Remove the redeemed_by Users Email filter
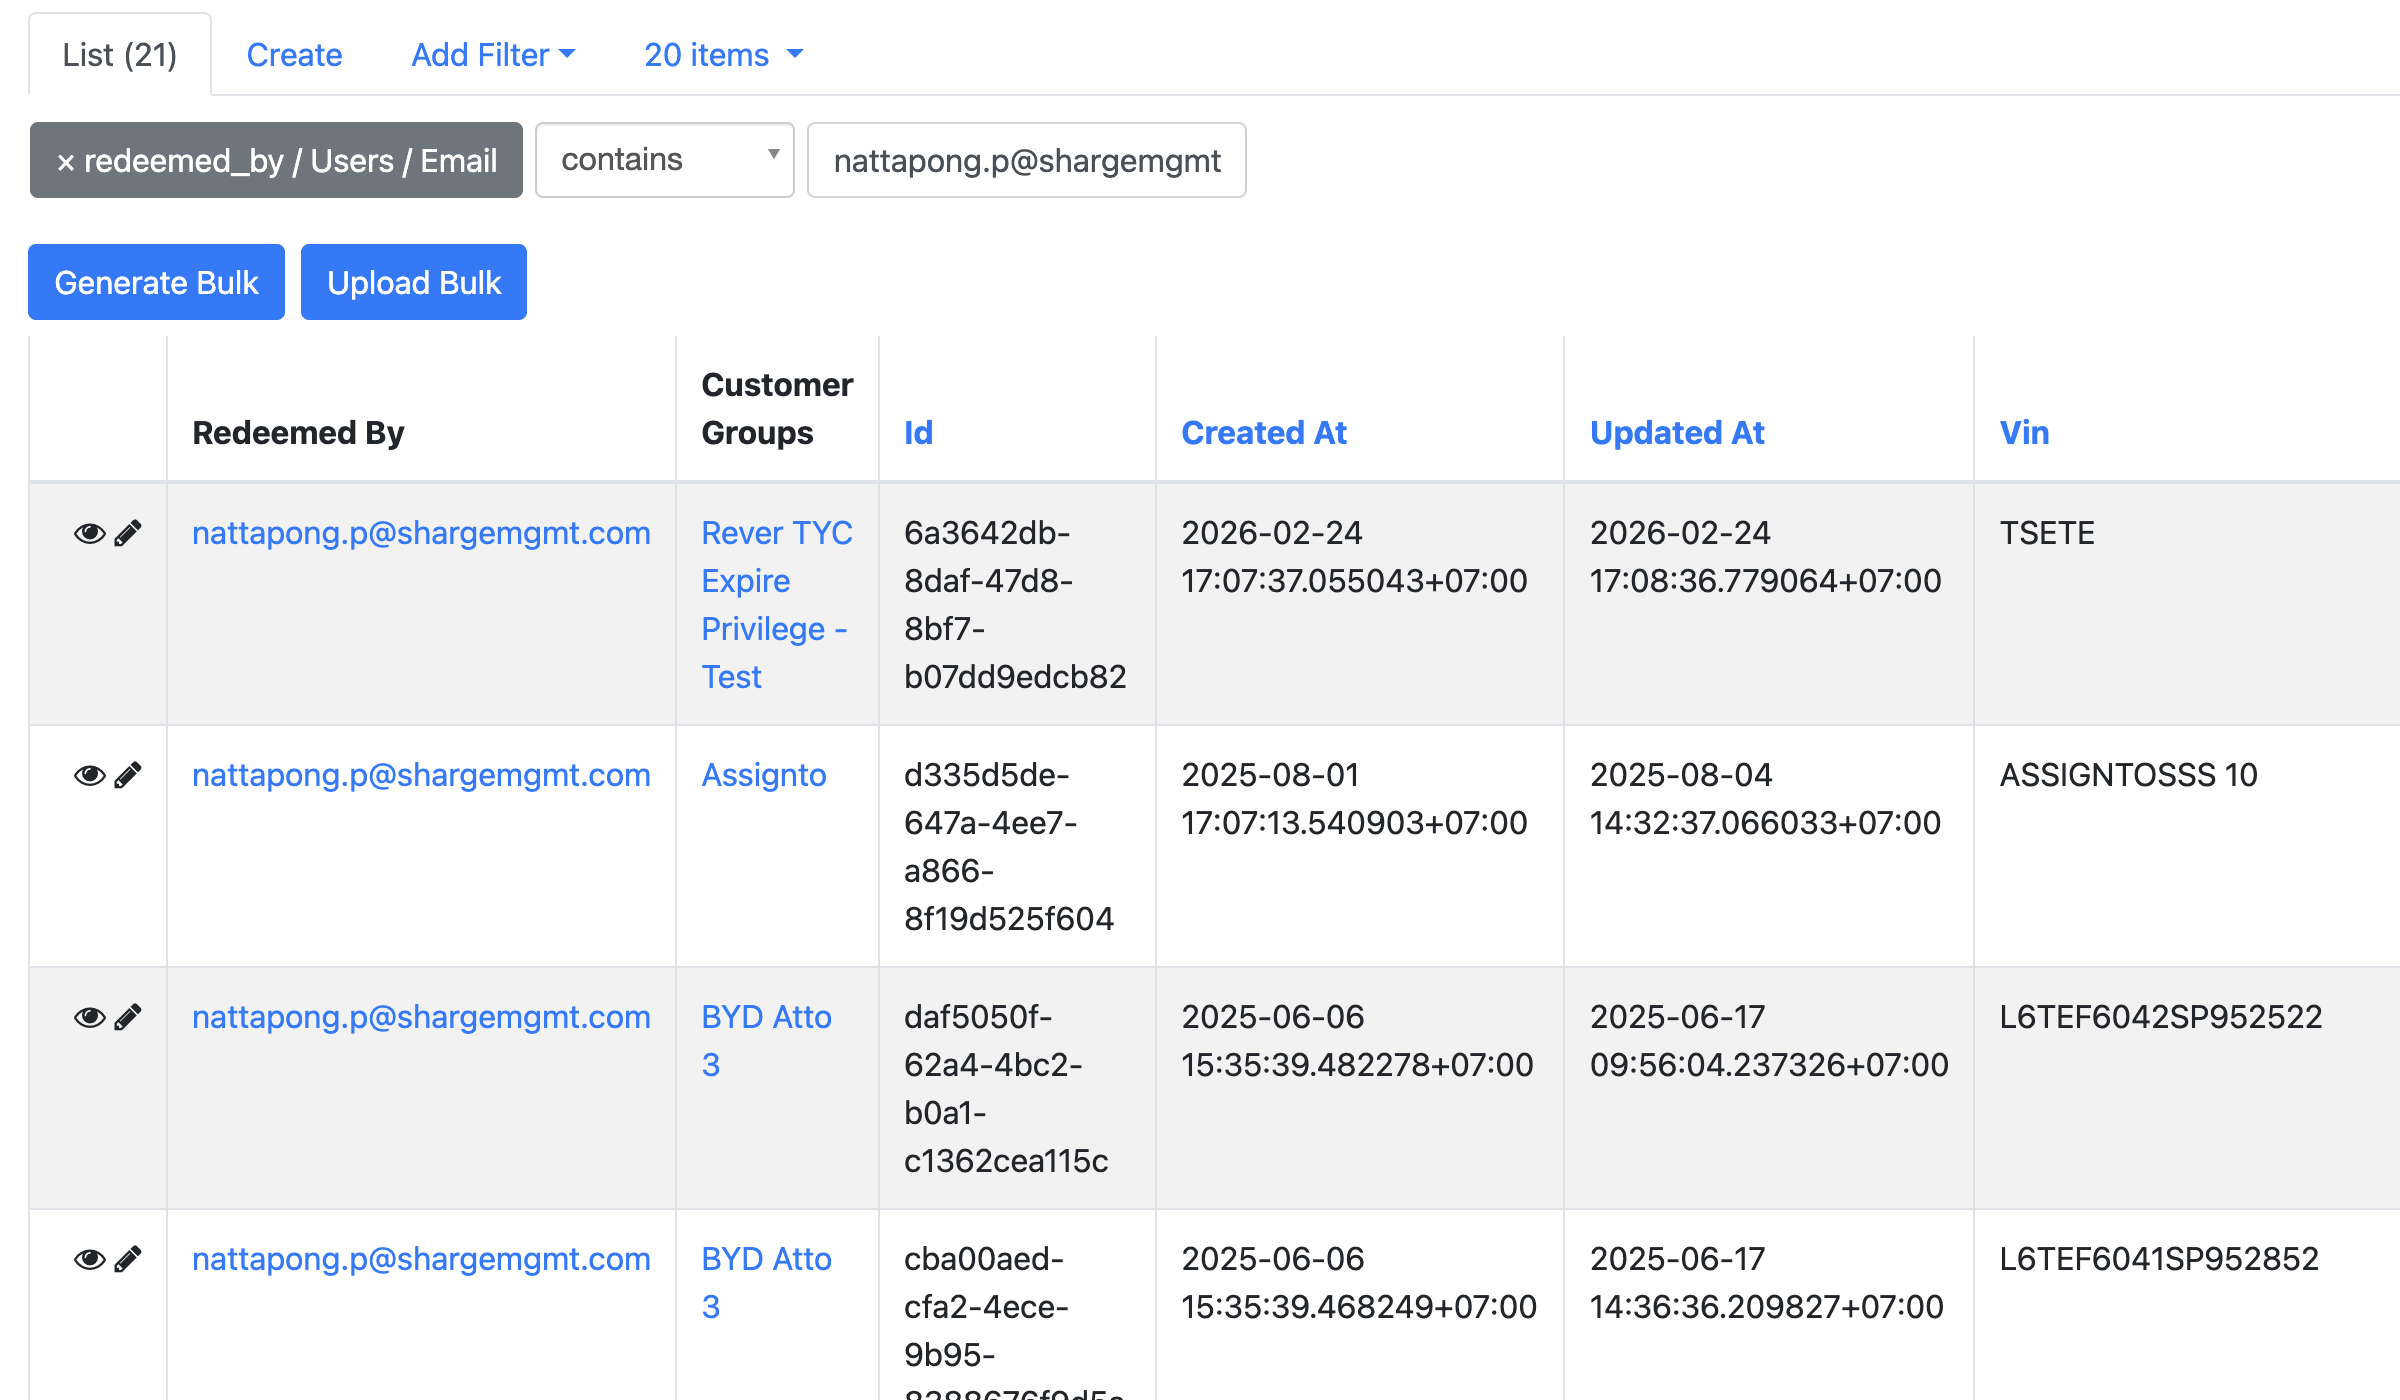The width and height of the screenshot is (2400, 1400). tap(66, 162)
